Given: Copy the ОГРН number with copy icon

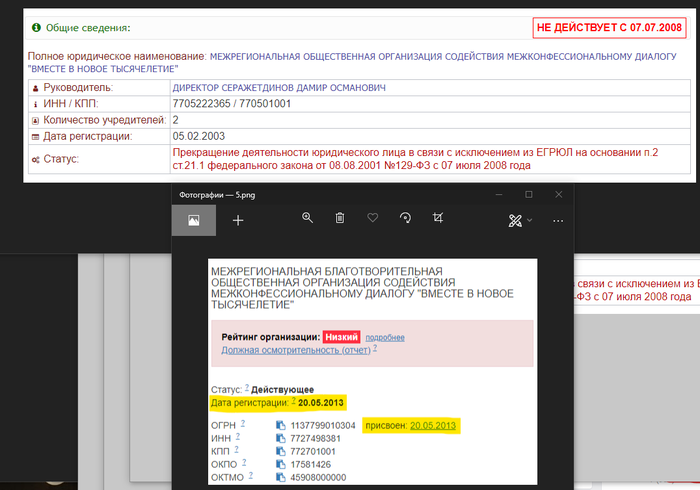Looking at the screenshot, I should tap(280, 425).
